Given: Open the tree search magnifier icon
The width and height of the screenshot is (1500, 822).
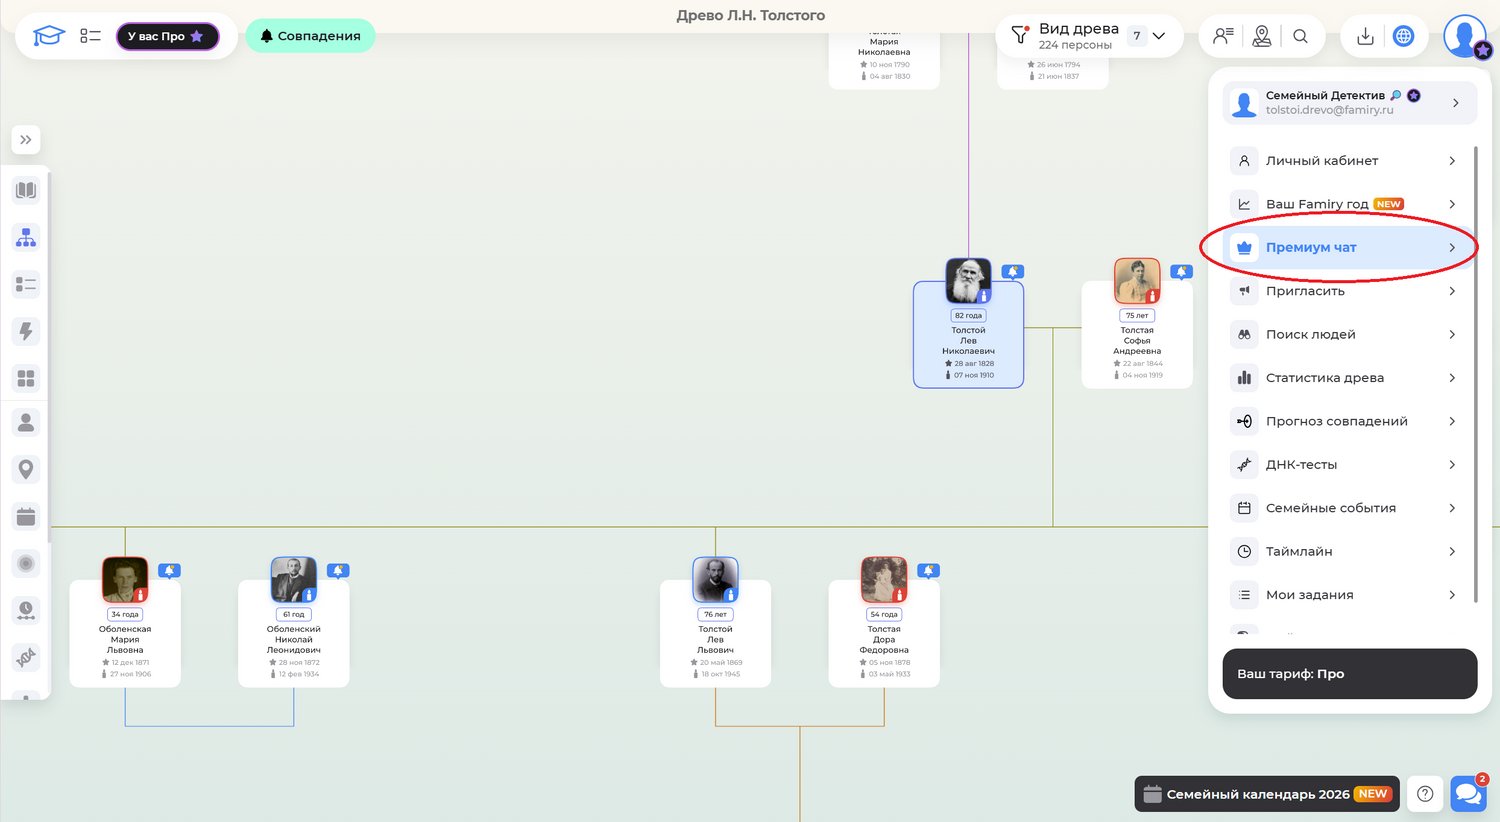Looking at the screenshot, I should 1300,36.
